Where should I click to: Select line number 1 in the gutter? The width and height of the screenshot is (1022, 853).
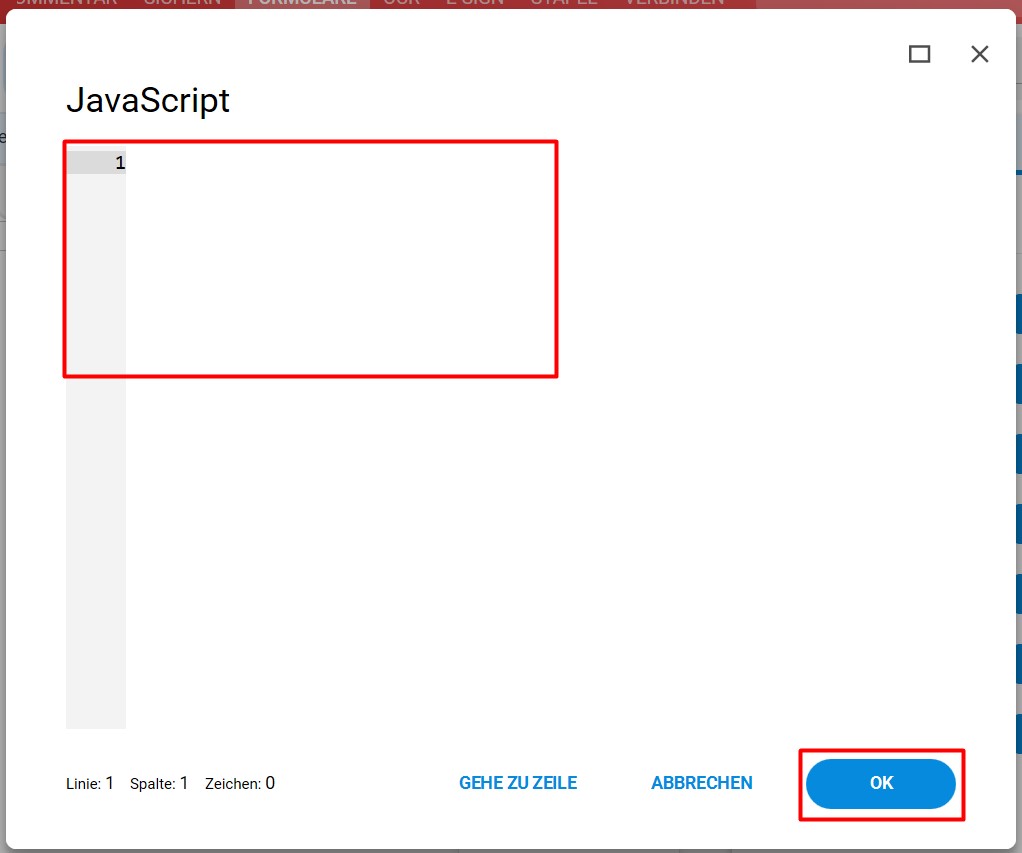pyautogui.click(x=120, y=162)
